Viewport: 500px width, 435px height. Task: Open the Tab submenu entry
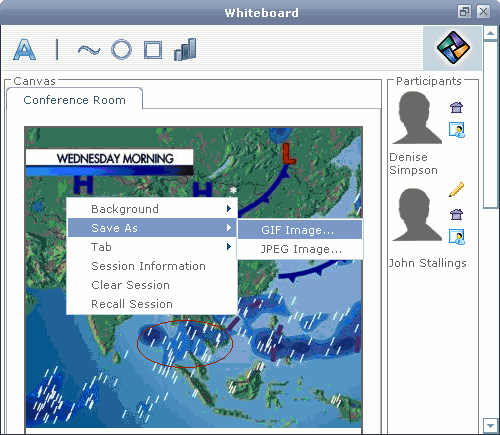(x=153, y=247)
